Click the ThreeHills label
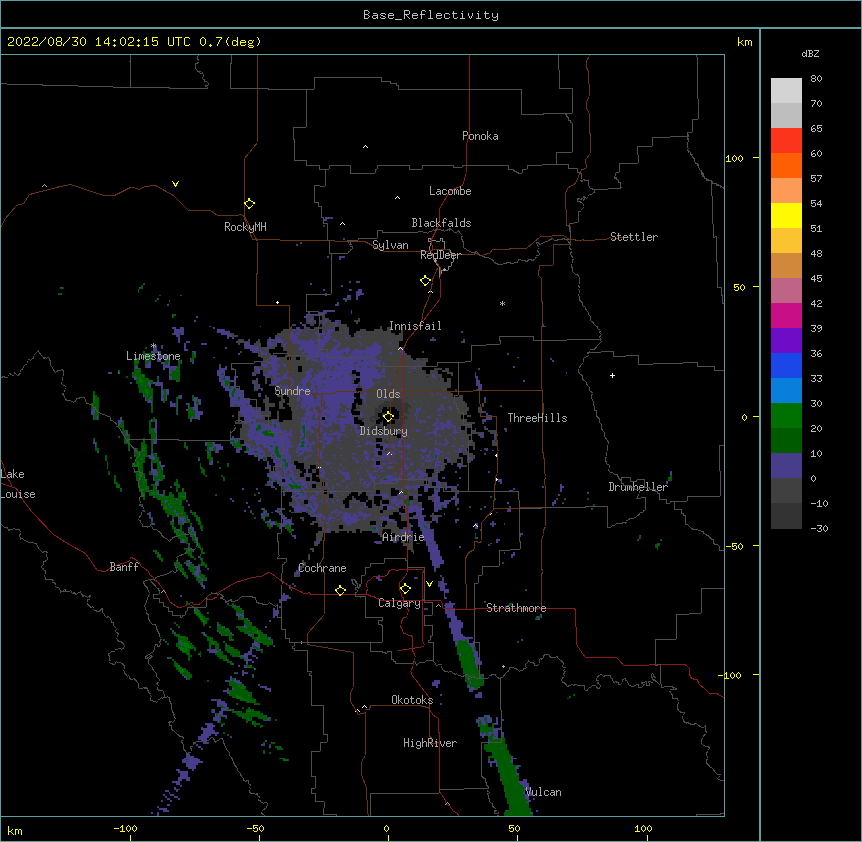Screen dimensions: 862x842 pyautogui.click(x=537, y=418)
